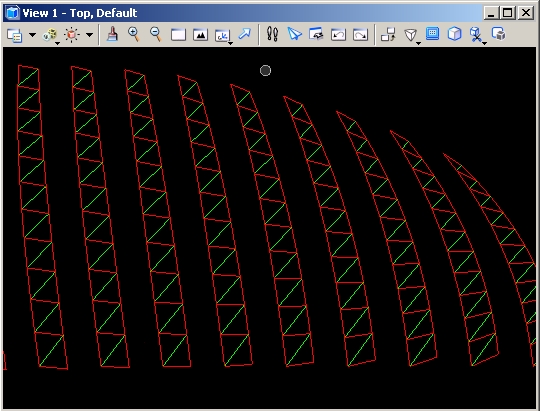Click the Adjust View Brightness sun icon
The width and height of the screenshot is (540, 411).
[72, 35]
